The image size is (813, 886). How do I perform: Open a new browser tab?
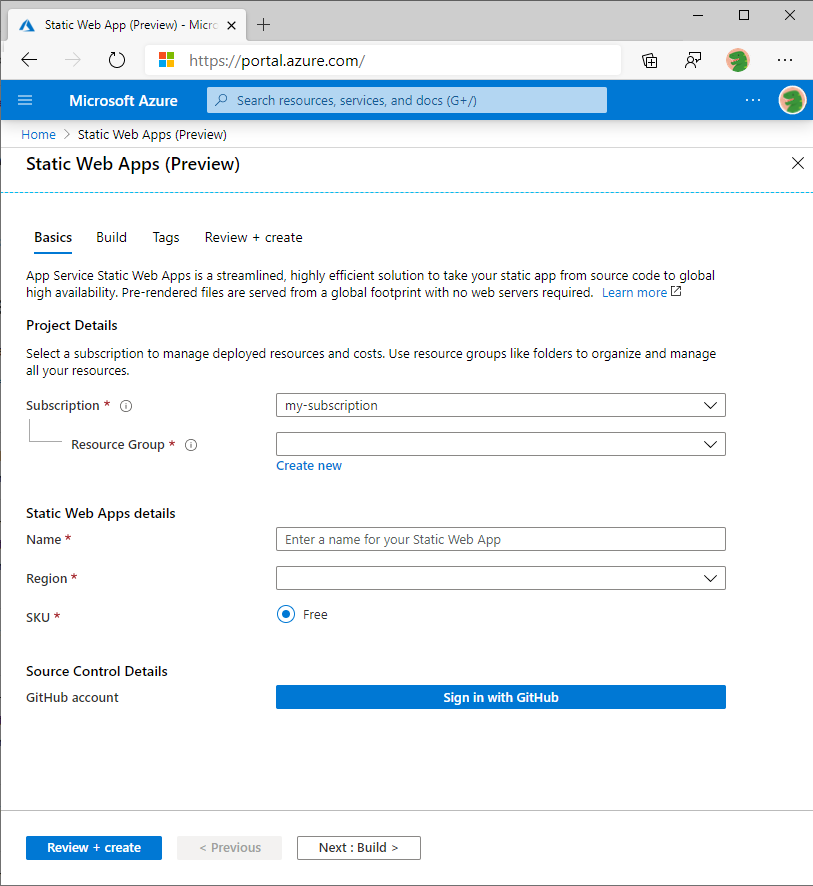point(263,25)
